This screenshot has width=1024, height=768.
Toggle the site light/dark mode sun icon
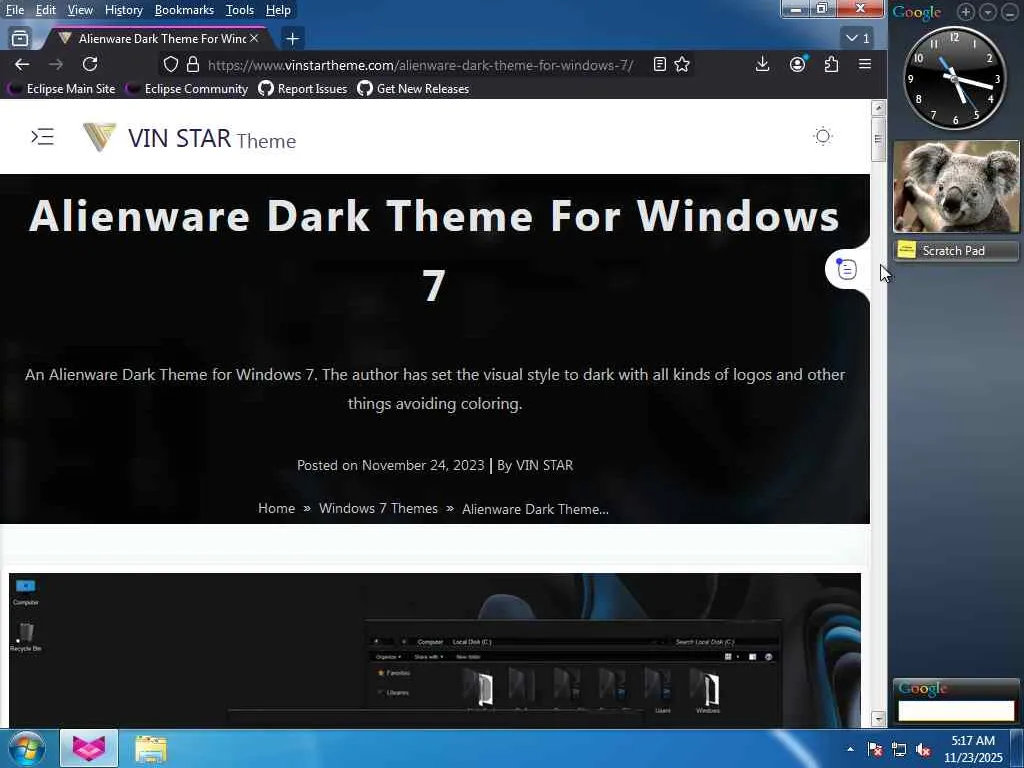click(x=823, y=136)
